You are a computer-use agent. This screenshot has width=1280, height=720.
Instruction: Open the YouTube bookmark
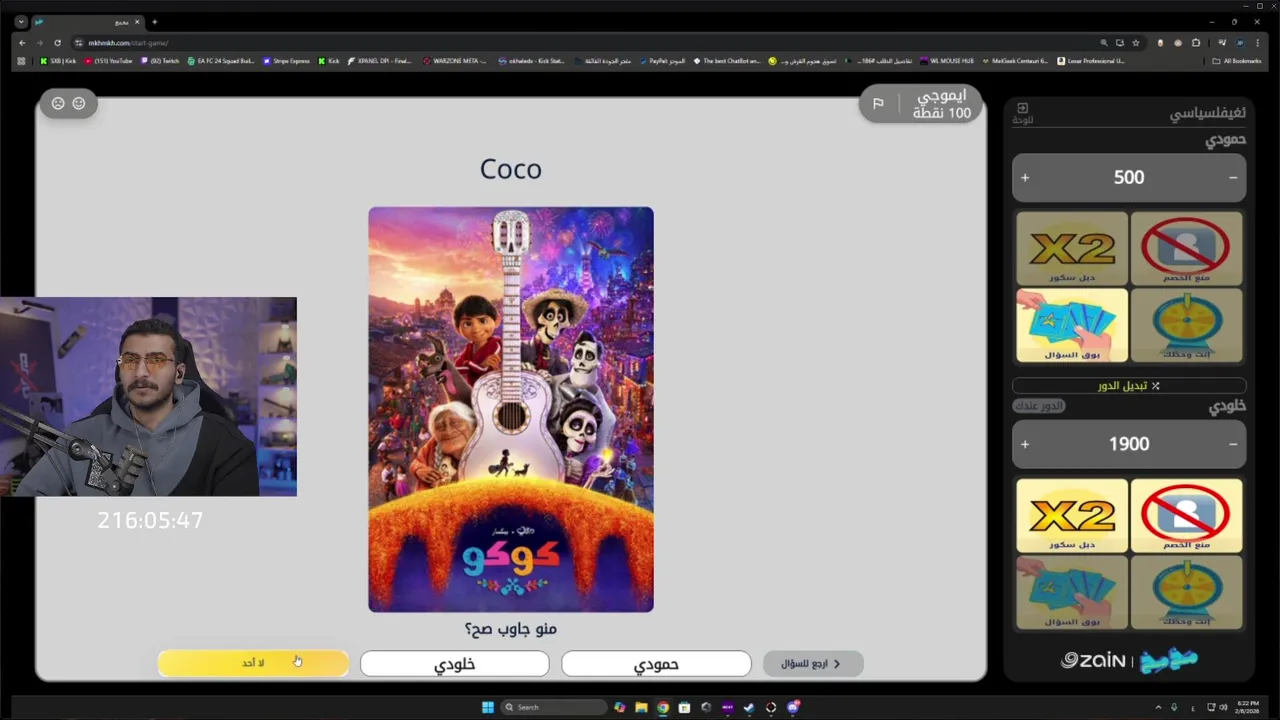pyautogui.click(x=109, y=61)
